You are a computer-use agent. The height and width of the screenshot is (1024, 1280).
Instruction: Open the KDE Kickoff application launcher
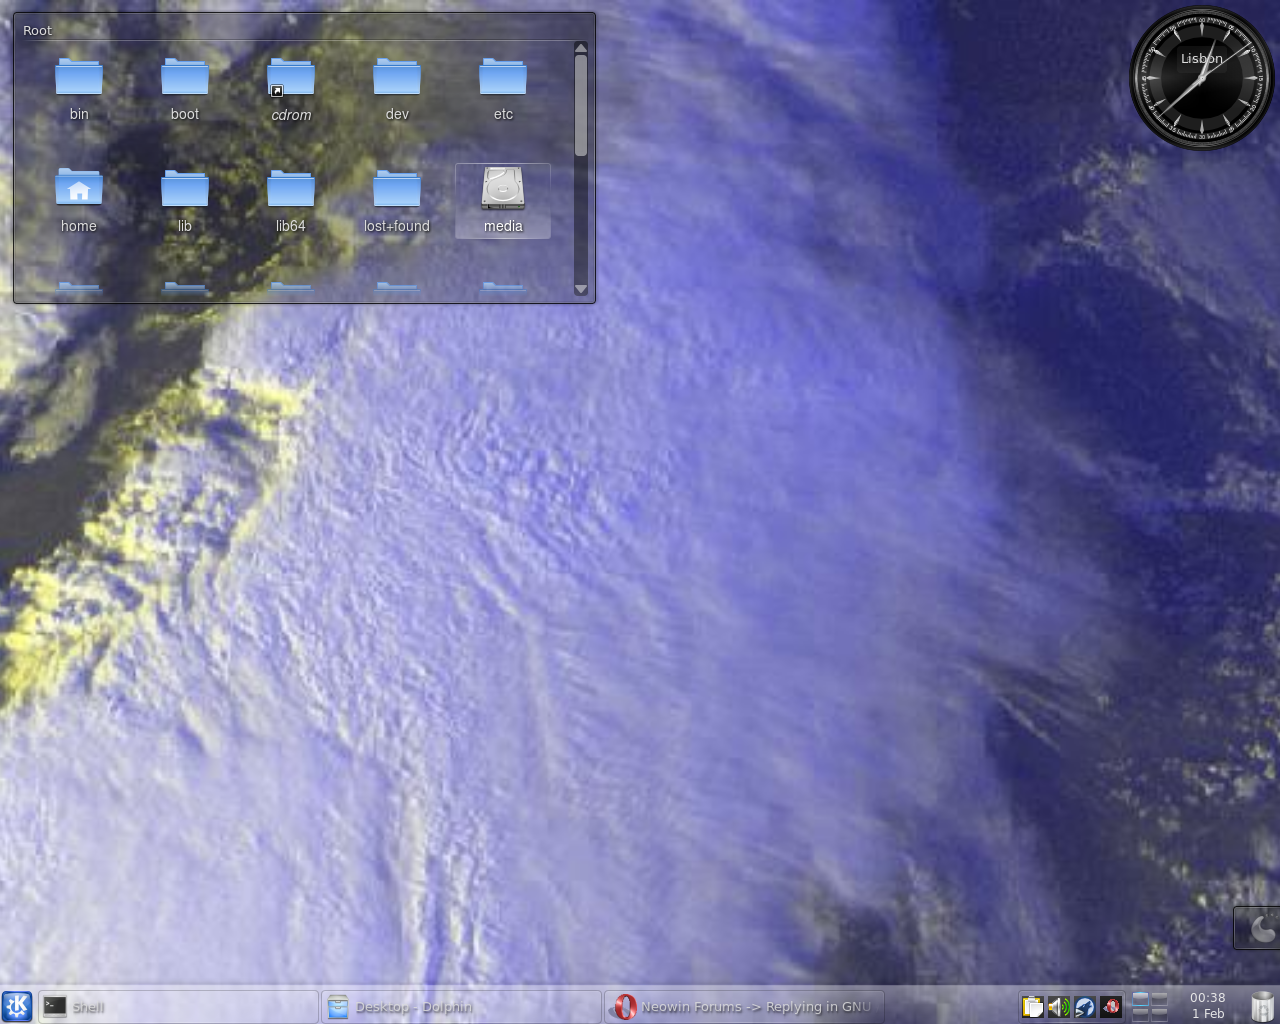pyautogui.click(x=17, y=1006)
